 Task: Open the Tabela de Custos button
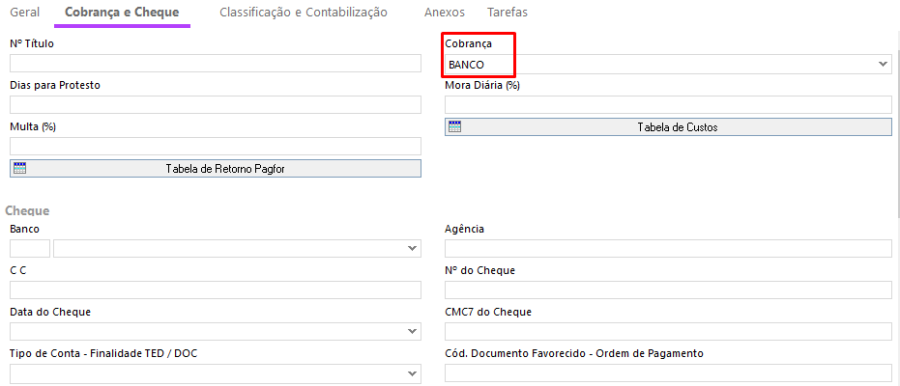coord(668,127)
